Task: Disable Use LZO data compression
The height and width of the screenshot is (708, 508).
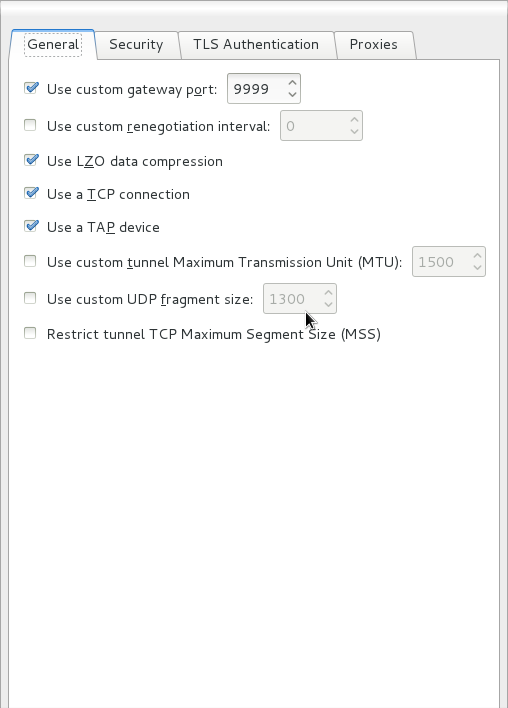Action: pos(31,160)
